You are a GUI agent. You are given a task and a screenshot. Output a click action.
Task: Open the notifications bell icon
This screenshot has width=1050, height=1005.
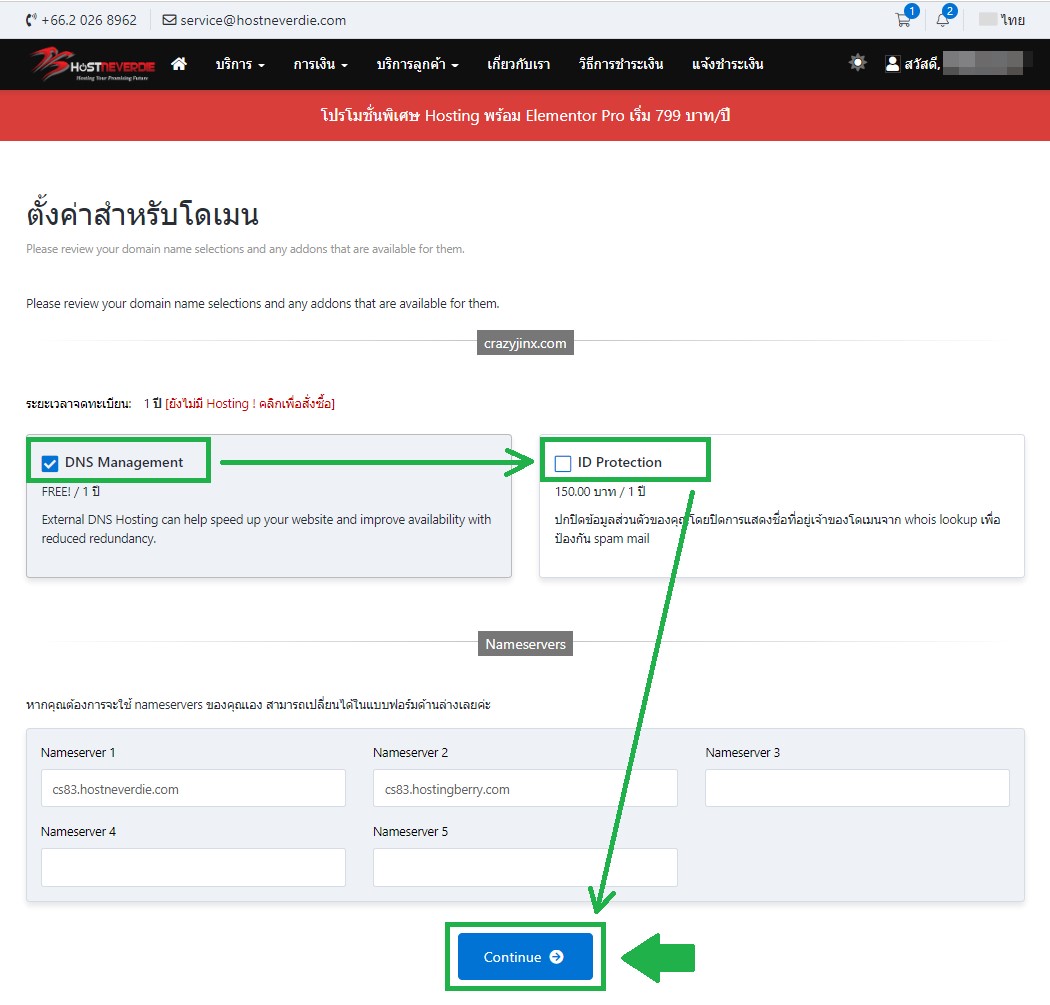942,20
